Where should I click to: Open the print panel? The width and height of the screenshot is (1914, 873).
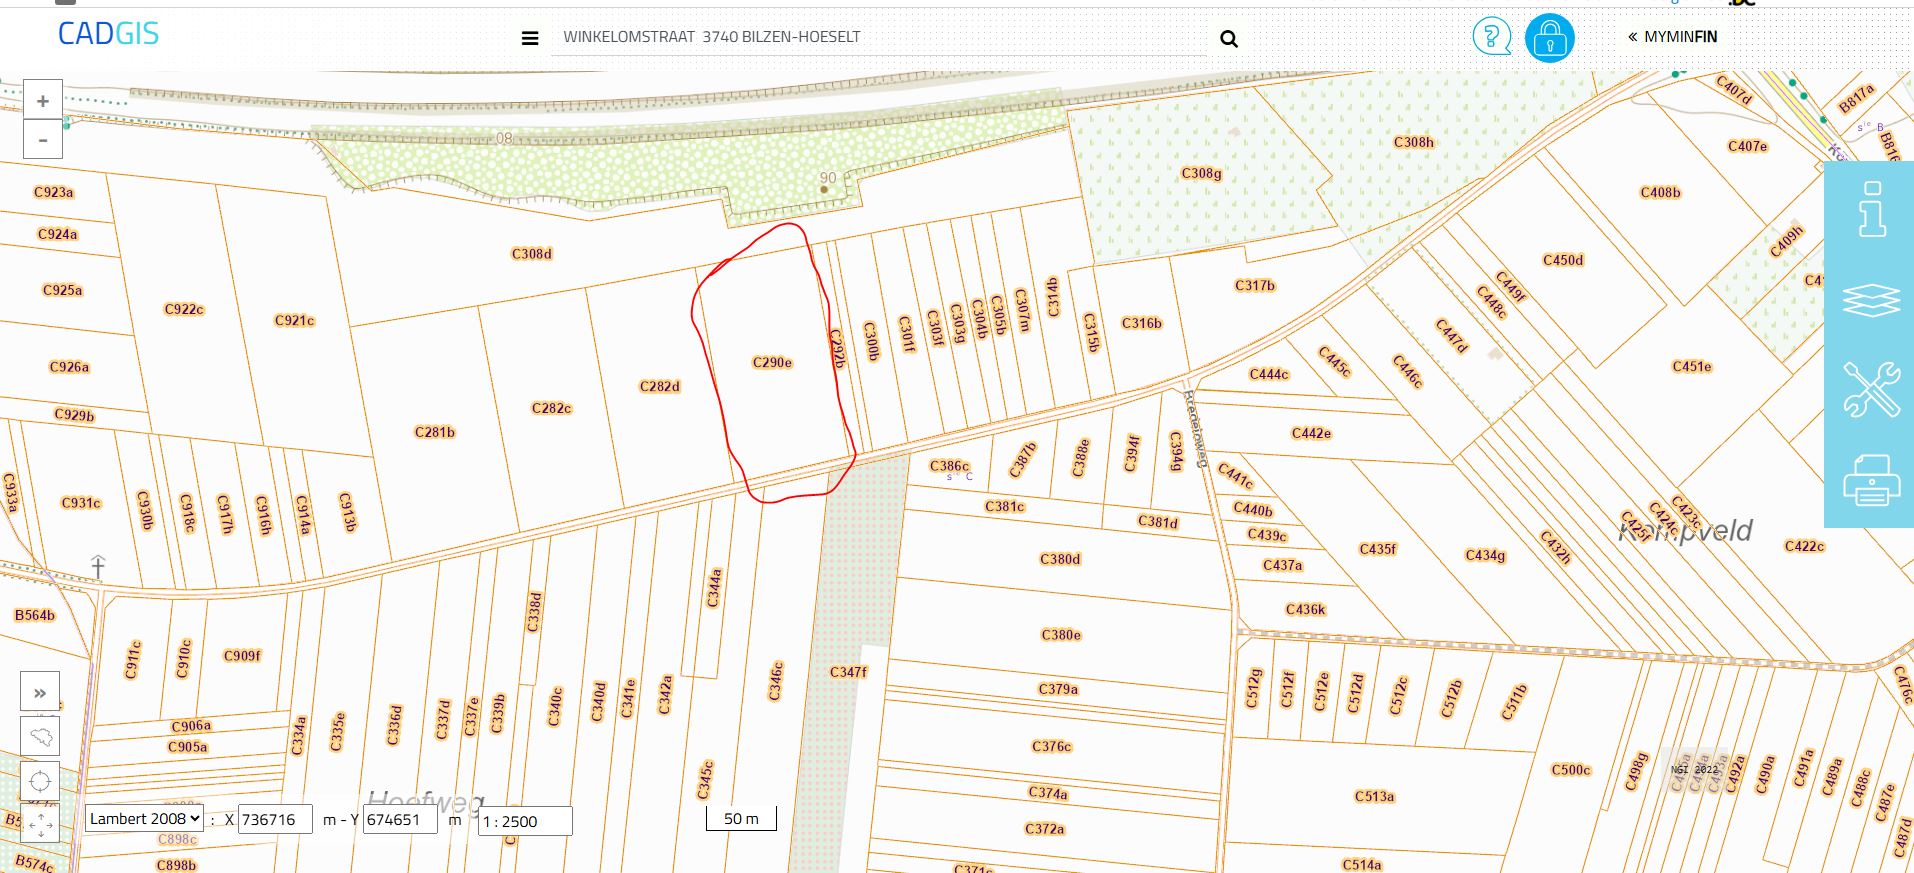pyautogui.click(x=1871, y=480)
